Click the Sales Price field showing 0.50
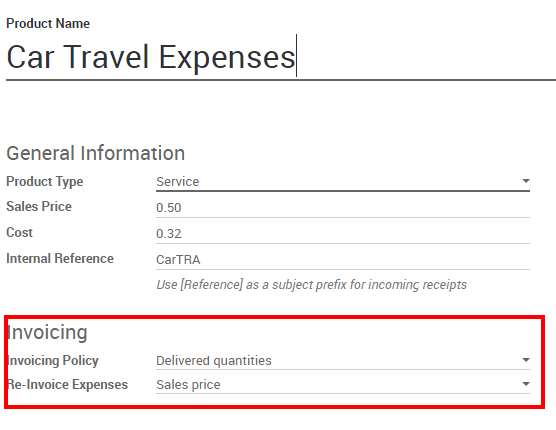The image size is (556, 430). coord(343,208)
